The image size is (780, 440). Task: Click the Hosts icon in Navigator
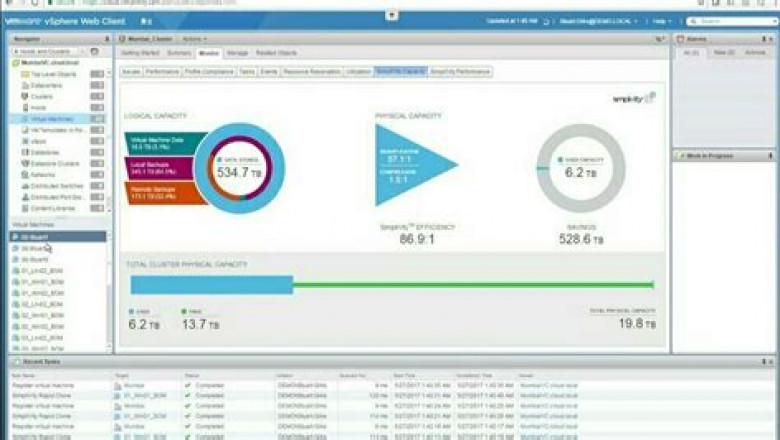coord(22,108)
